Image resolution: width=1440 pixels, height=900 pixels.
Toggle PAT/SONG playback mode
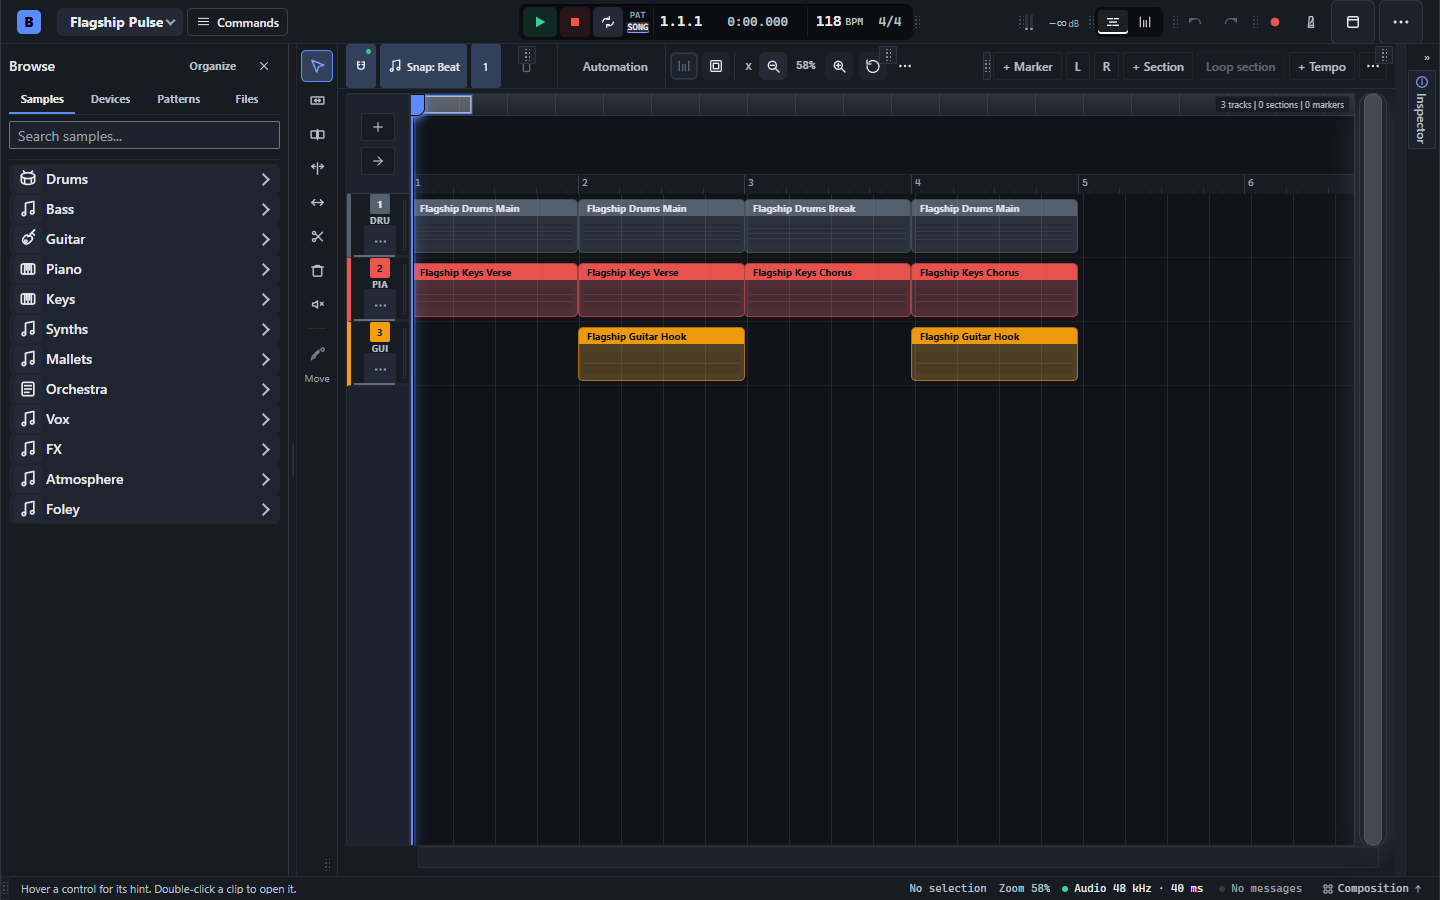(638, 22)
